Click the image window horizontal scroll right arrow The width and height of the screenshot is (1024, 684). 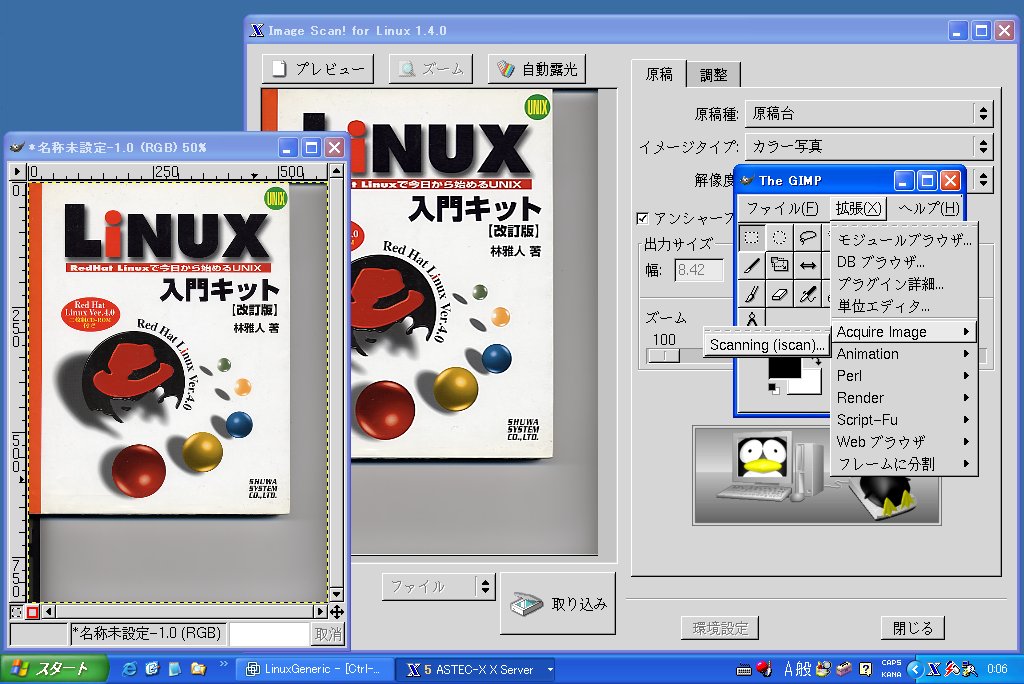point(320,611)
